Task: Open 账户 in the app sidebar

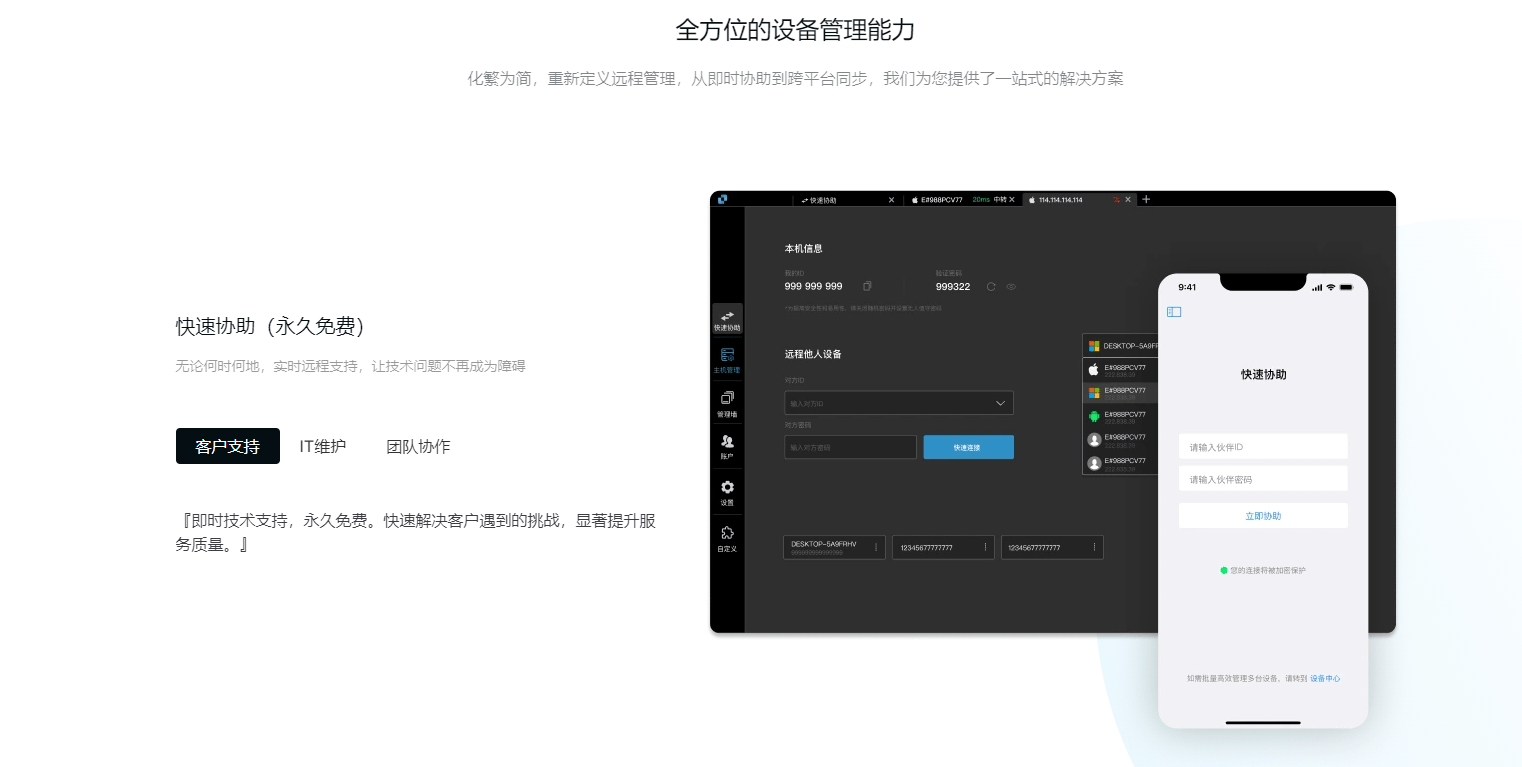Action: click(727, 447)
